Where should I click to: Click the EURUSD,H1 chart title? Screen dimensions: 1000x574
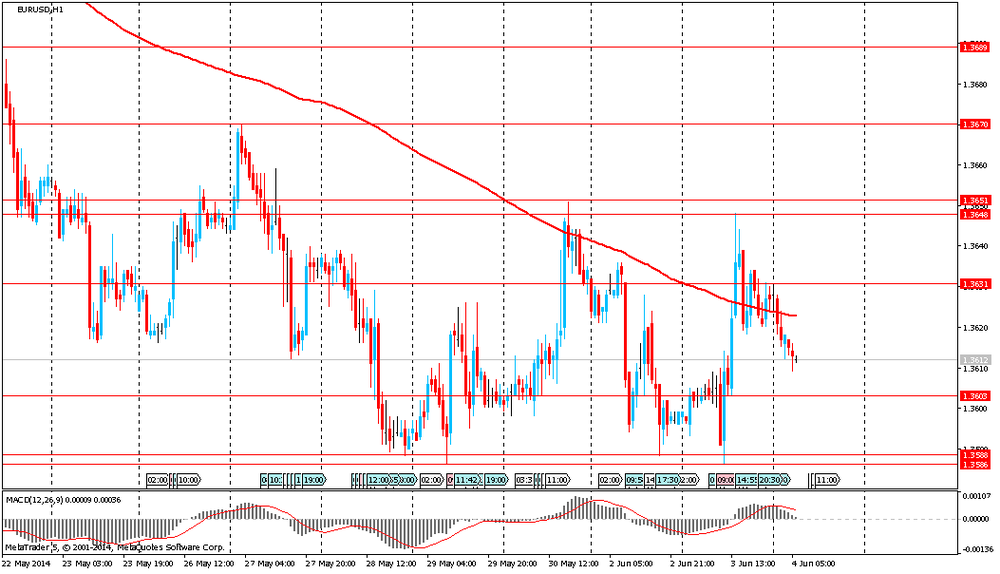40,9
